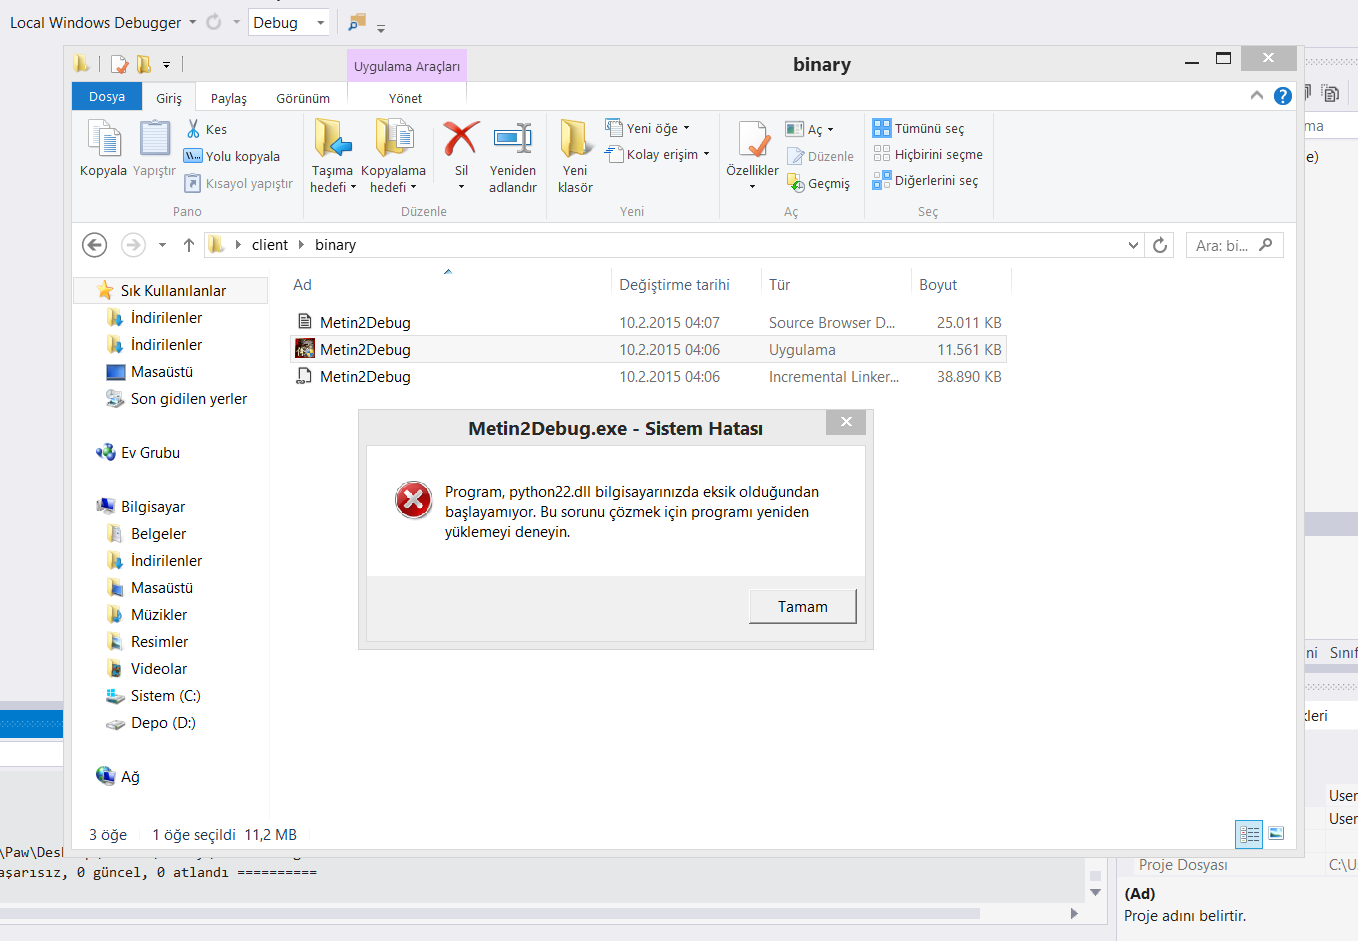
Task: Switch to the Giriş ribbon tab
Action: [169, 98]
